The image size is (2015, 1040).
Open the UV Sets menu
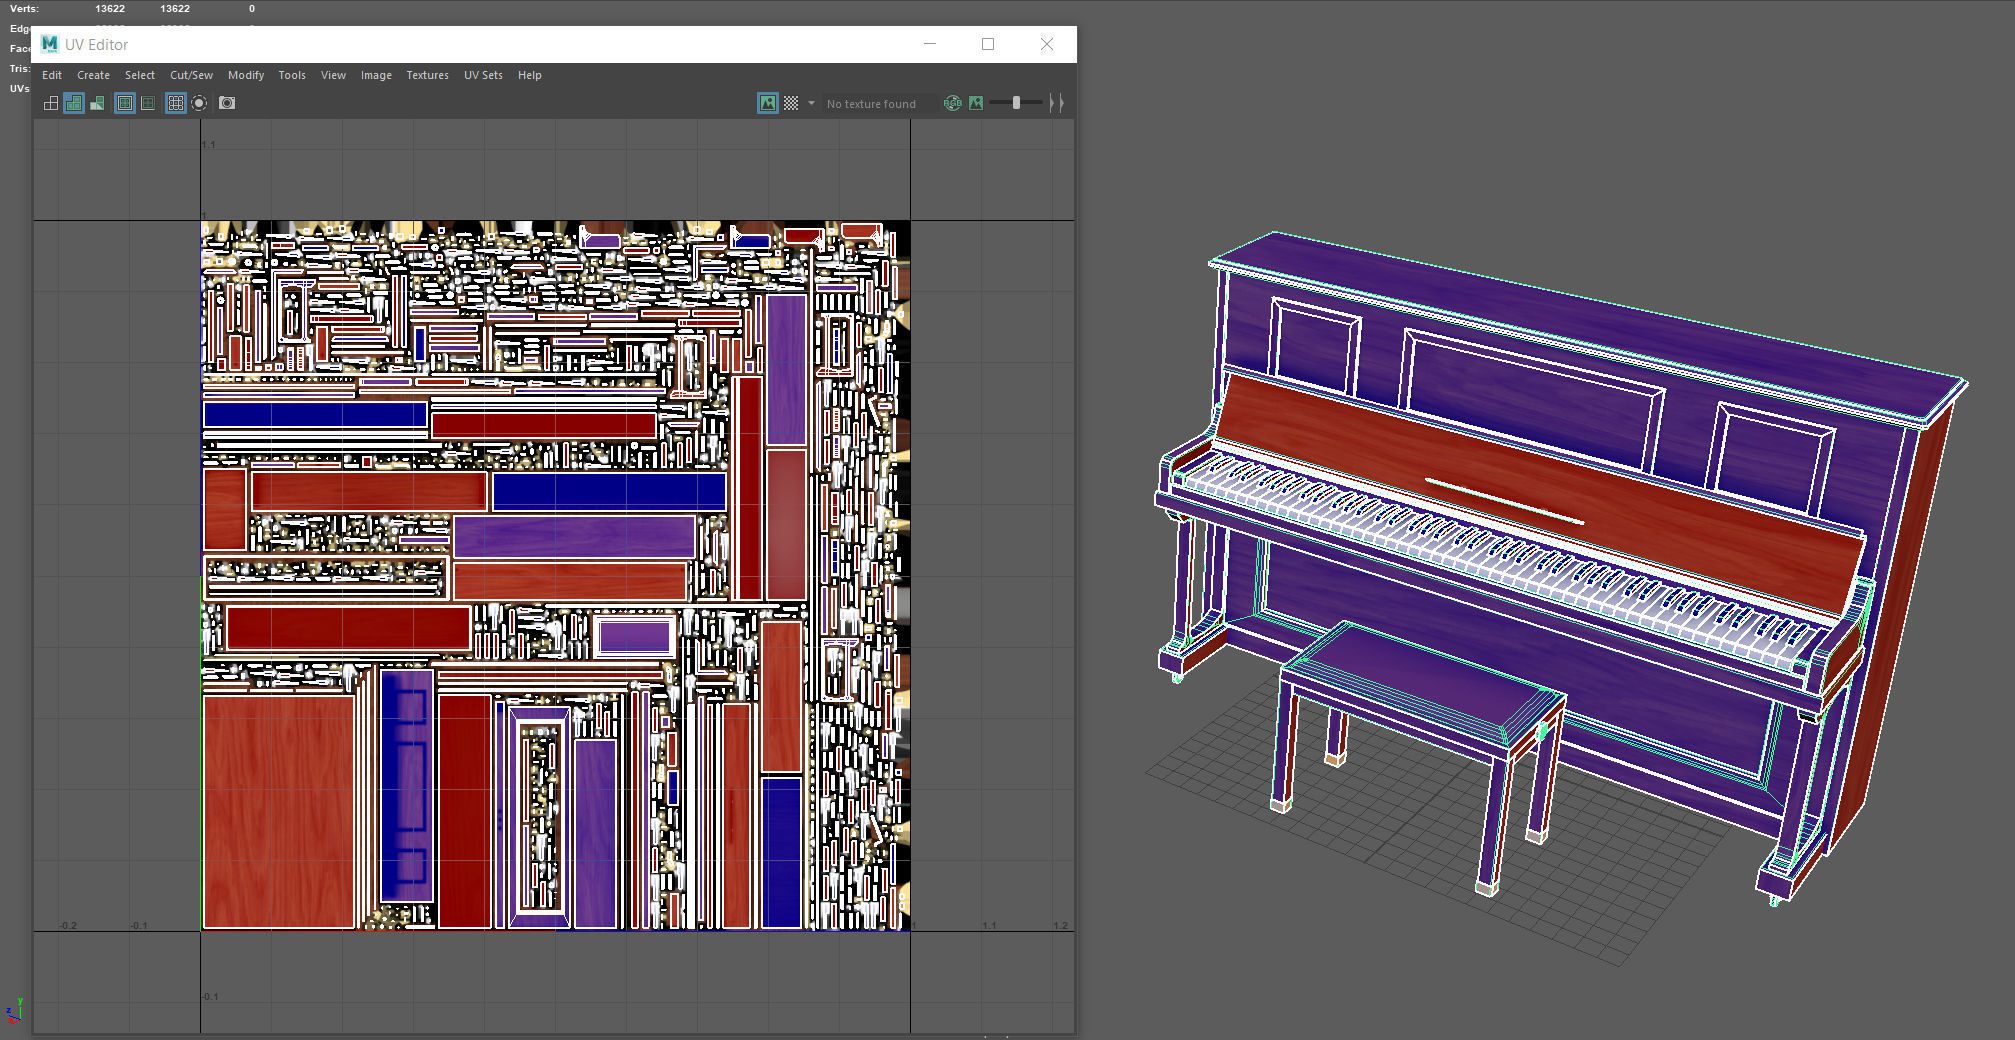(483, 75)
